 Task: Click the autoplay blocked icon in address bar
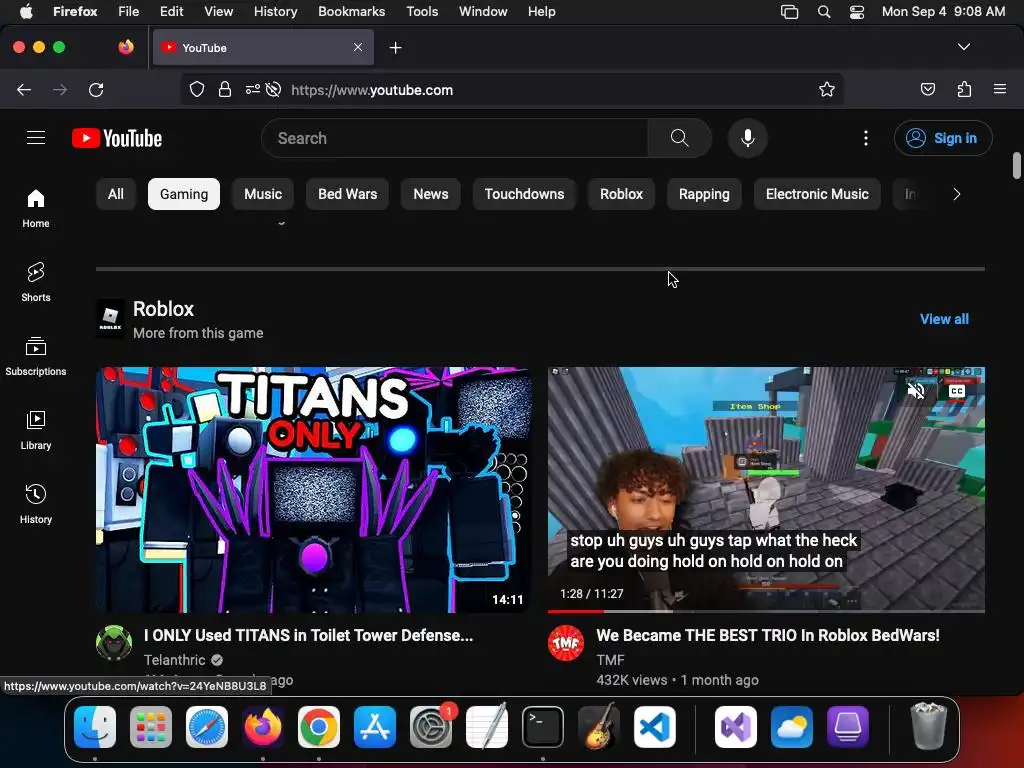click(274, 89)
